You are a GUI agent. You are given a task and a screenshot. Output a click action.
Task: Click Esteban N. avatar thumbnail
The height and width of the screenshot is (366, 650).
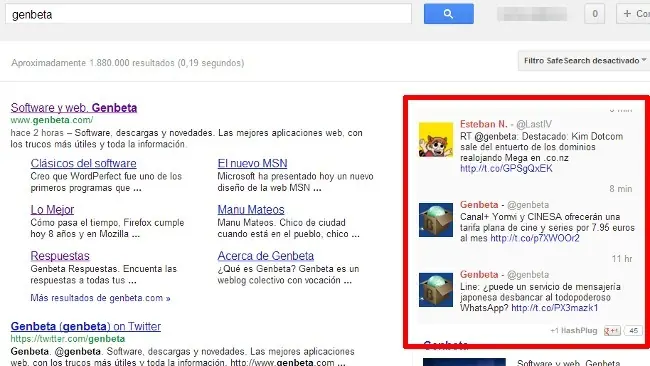pos(436,139)
